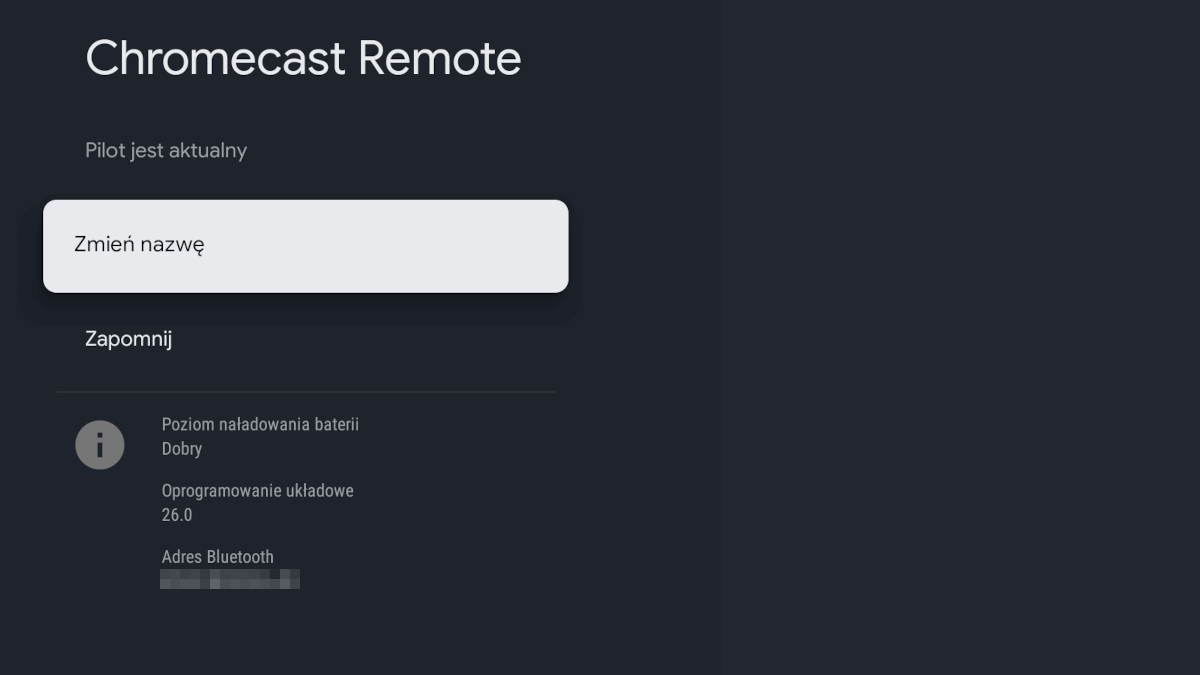Click the "Poziom naładowania baterii" label
The height and width of the screenshot is (675, 1200).
tap(261, 423)
